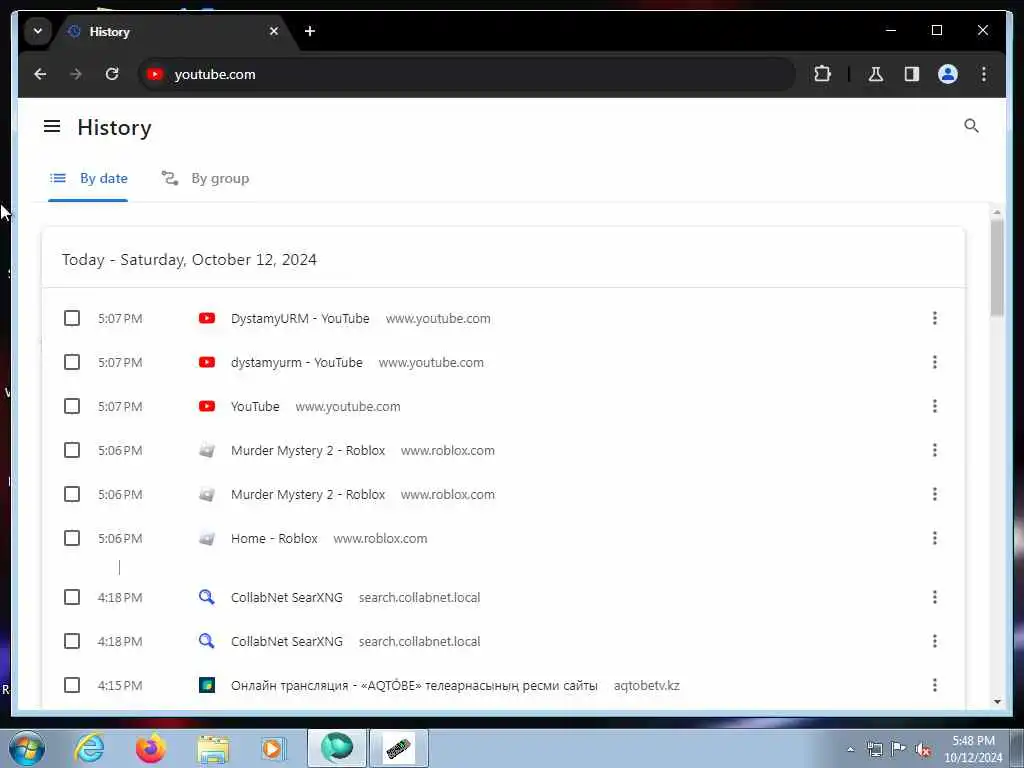Switch to the By group tab
This screenshot has width=1024, height=768.
205,178
